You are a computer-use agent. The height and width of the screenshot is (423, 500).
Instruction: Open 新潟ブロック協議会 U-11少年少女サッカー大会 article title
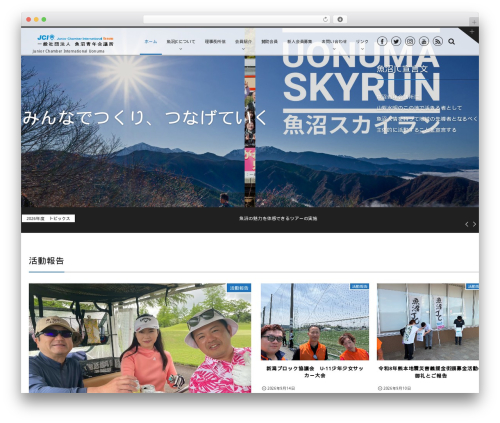pos(315,372)
